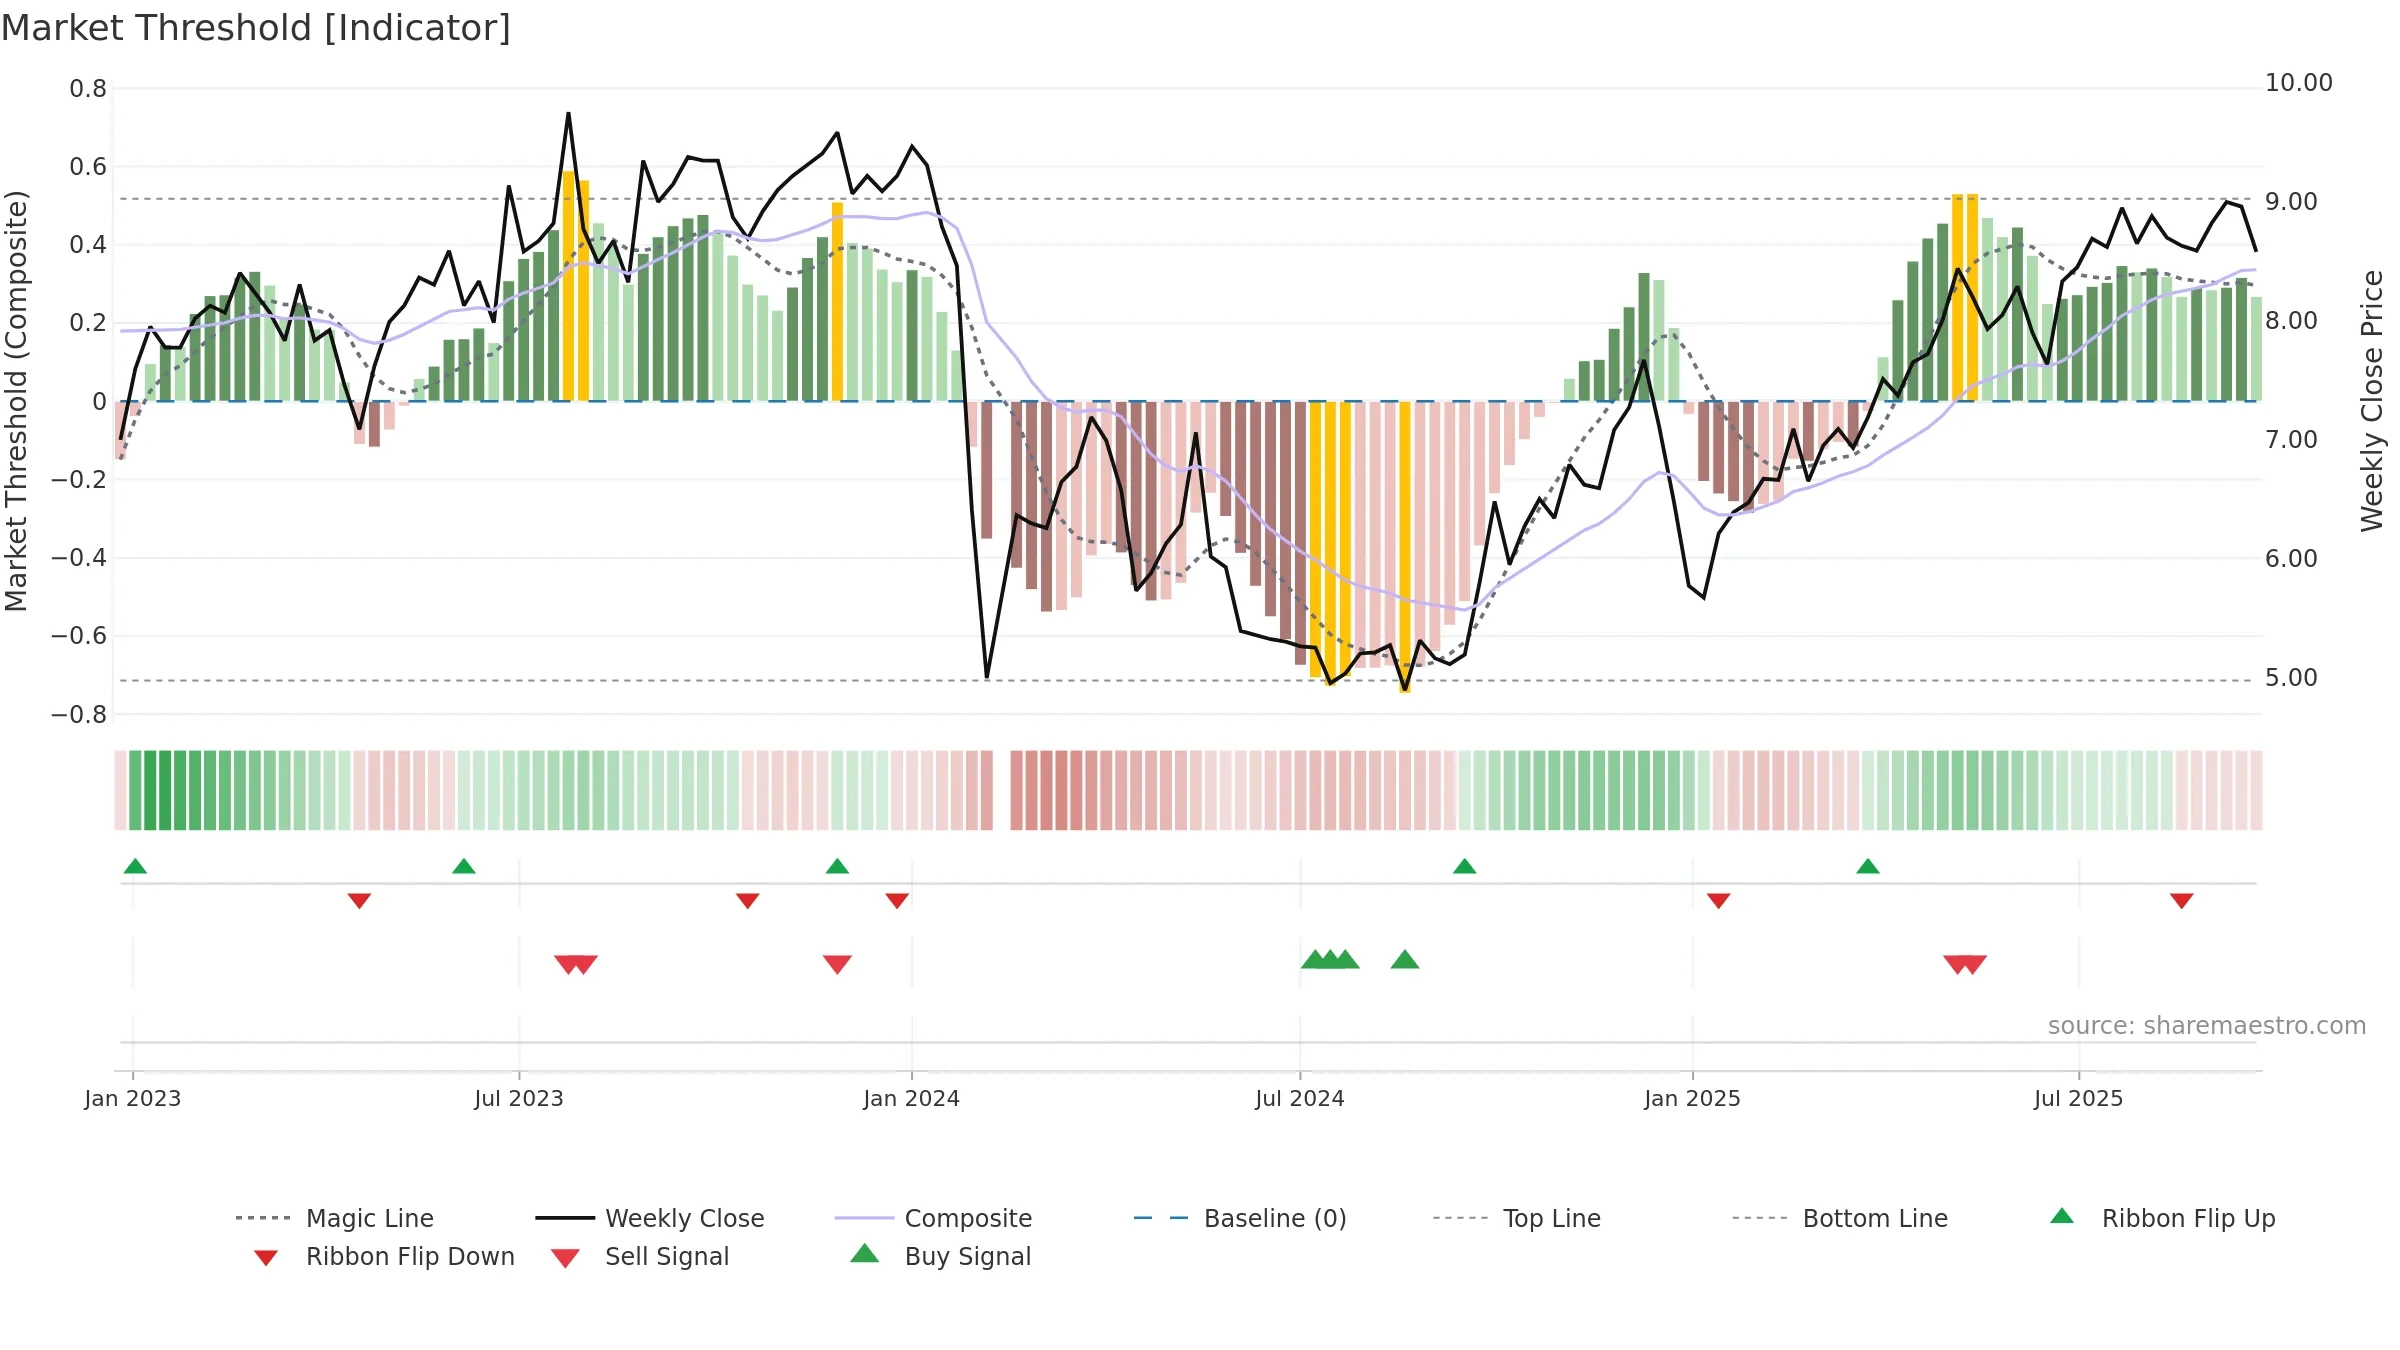Click the Market Threshold [Indicator] chart title
Viewport: 2400px width, 1350px height.
tap(256, 28)
